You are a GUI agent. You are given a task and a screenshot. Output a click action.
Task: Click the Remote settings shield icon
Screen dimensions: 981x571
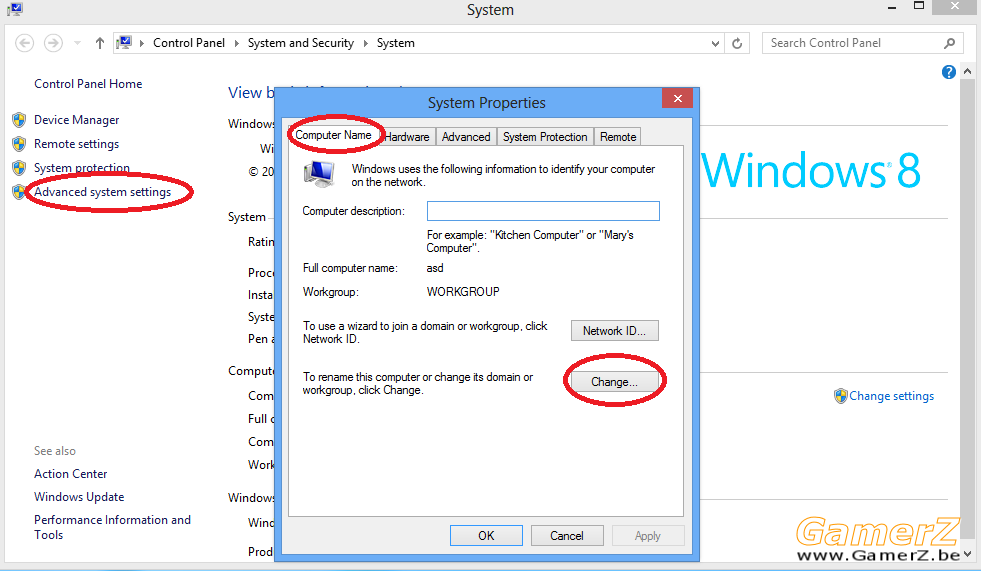(x=19, y=144)
